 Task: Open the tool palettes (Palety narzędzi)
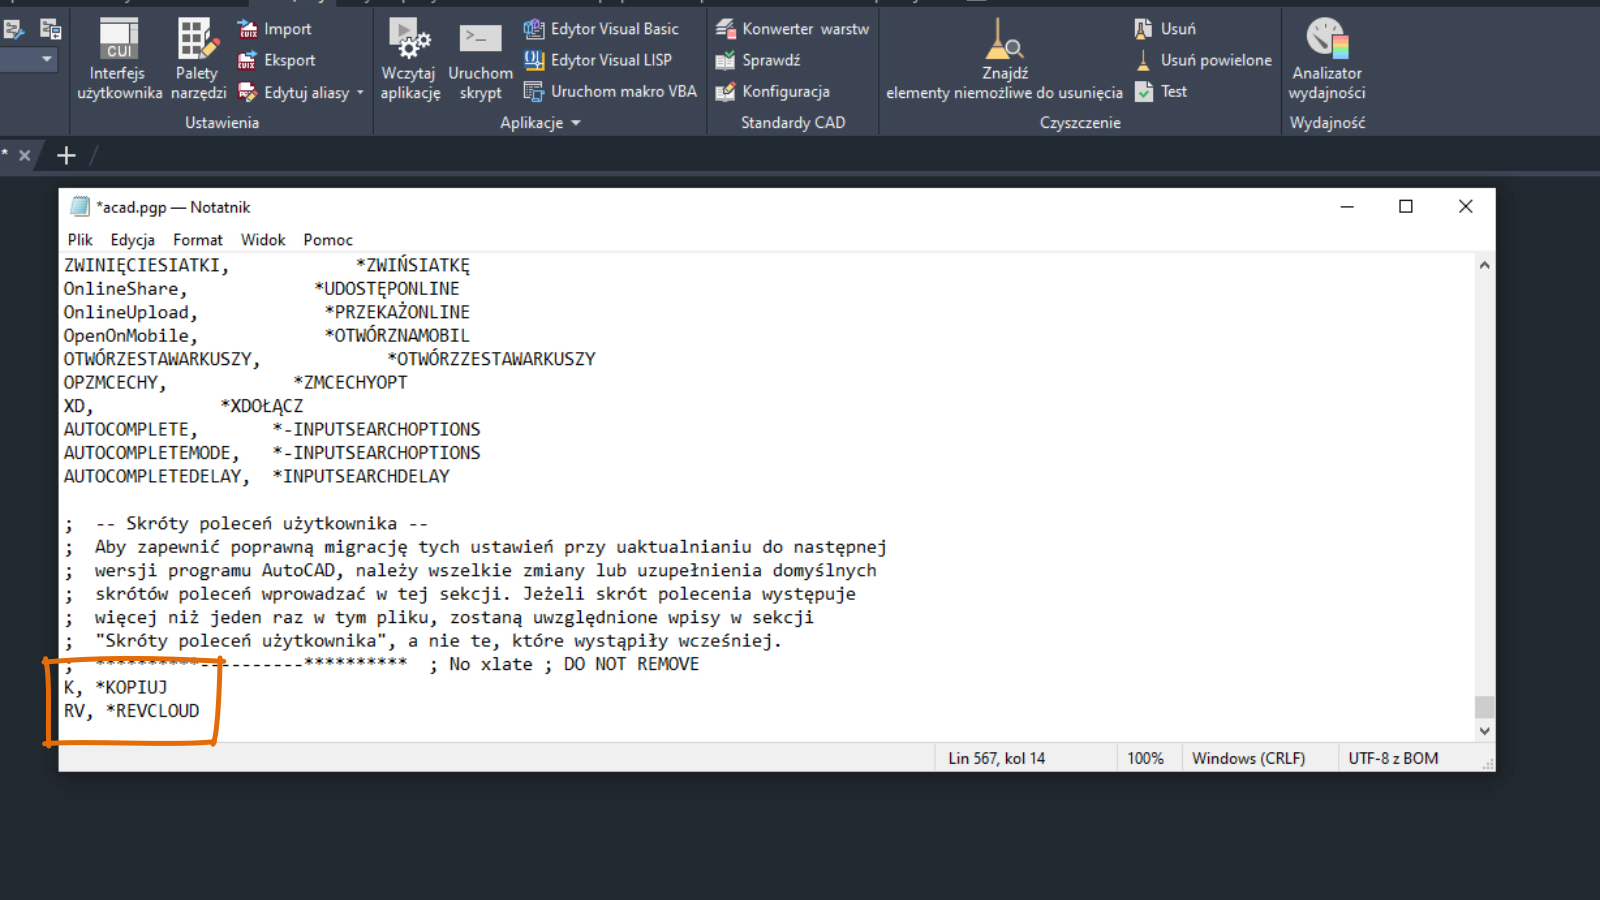[198, 59]
